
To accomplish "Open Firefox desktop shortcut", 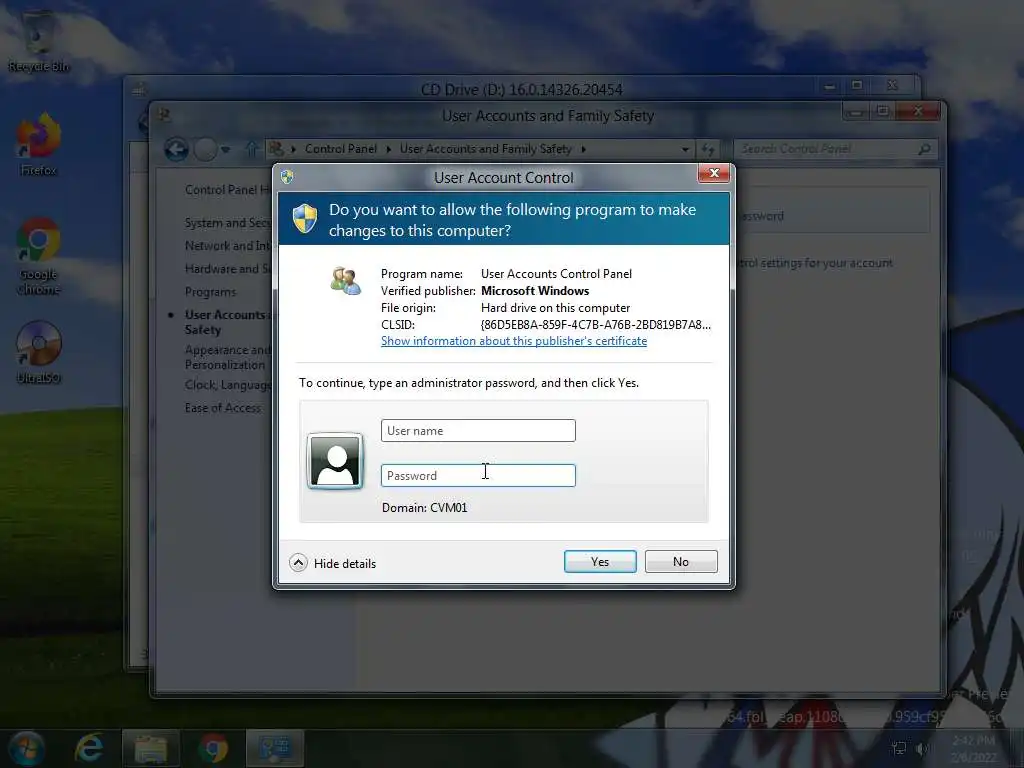I will [x=38, y=145].
